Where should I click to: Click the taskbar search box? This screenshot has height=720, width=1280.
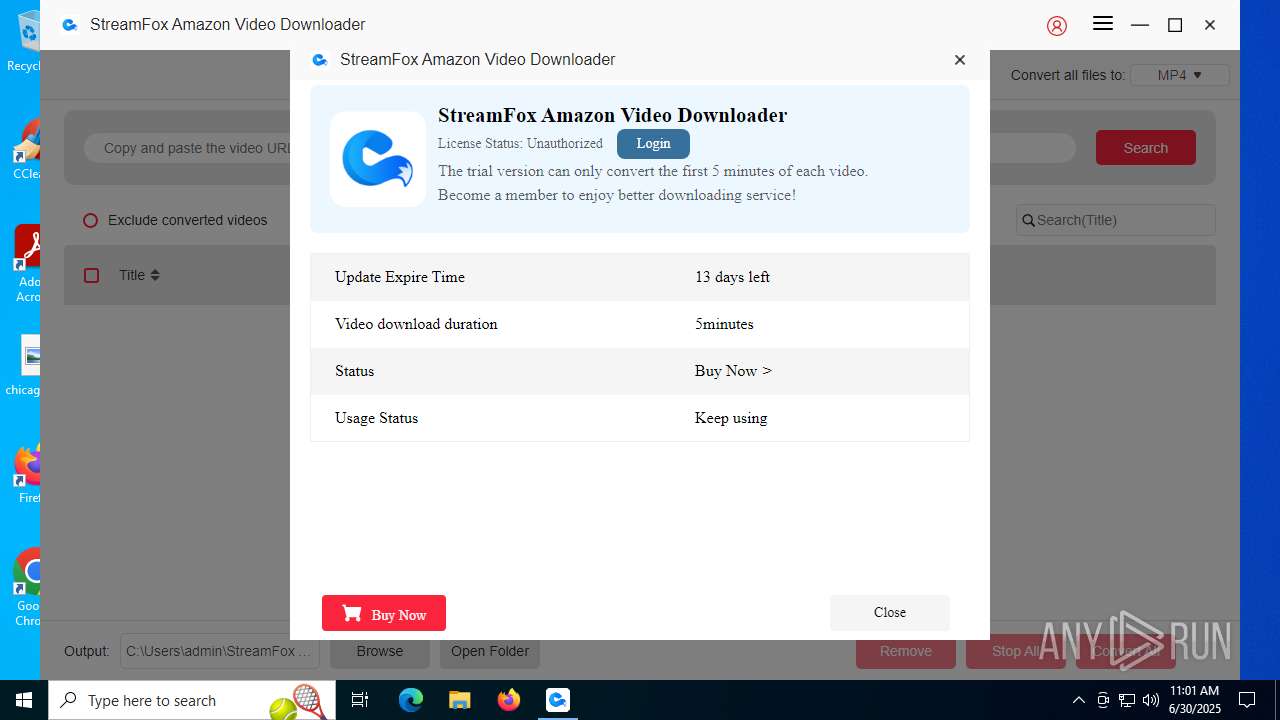(190, 700)
